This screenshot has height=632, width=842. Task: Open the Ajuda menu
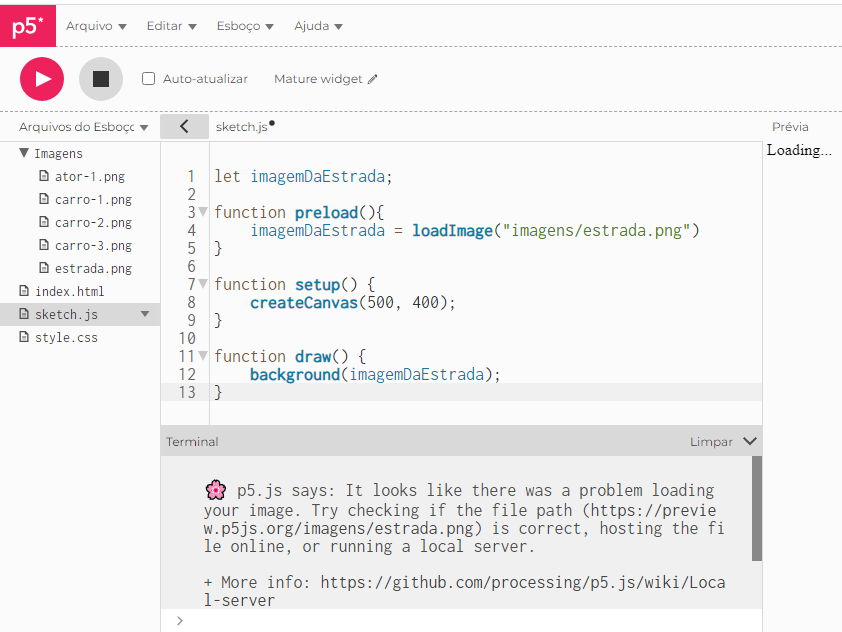318,26
